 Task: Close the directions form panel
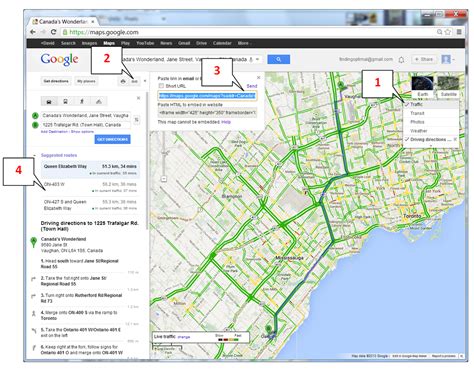coord(138,98)
